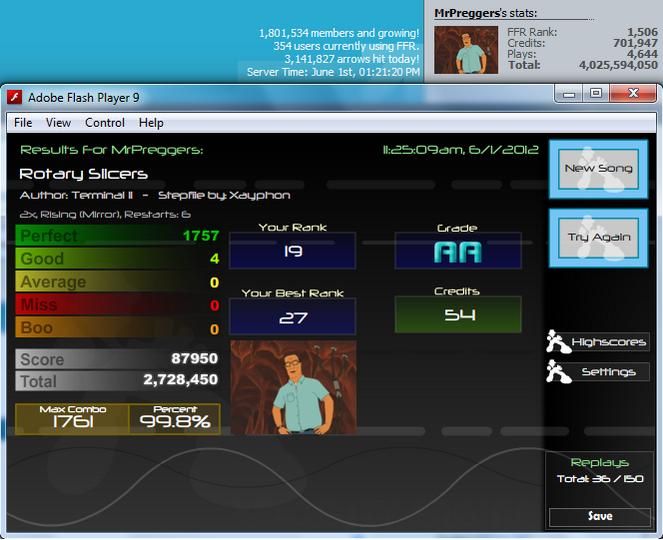This screenshot has width=663, height=540.
Task: Open the Highscores link
Action: pos(608,342)
